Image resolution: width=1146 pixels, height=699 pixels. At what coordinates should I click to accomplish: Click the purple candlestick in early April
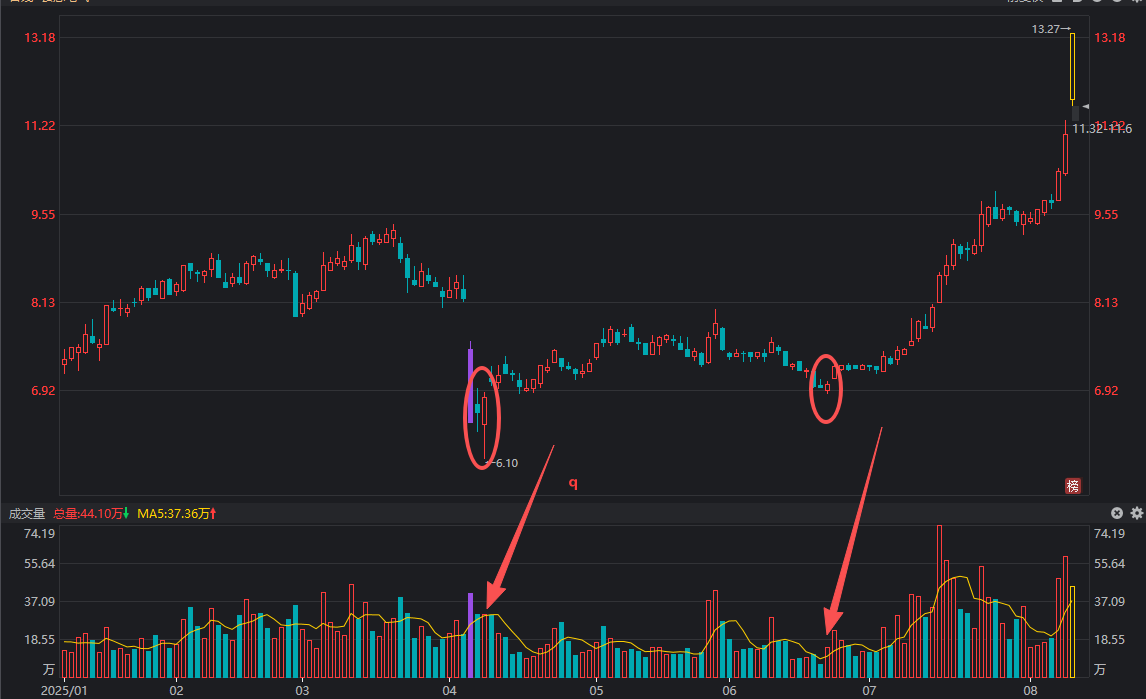tap(470, 386)
